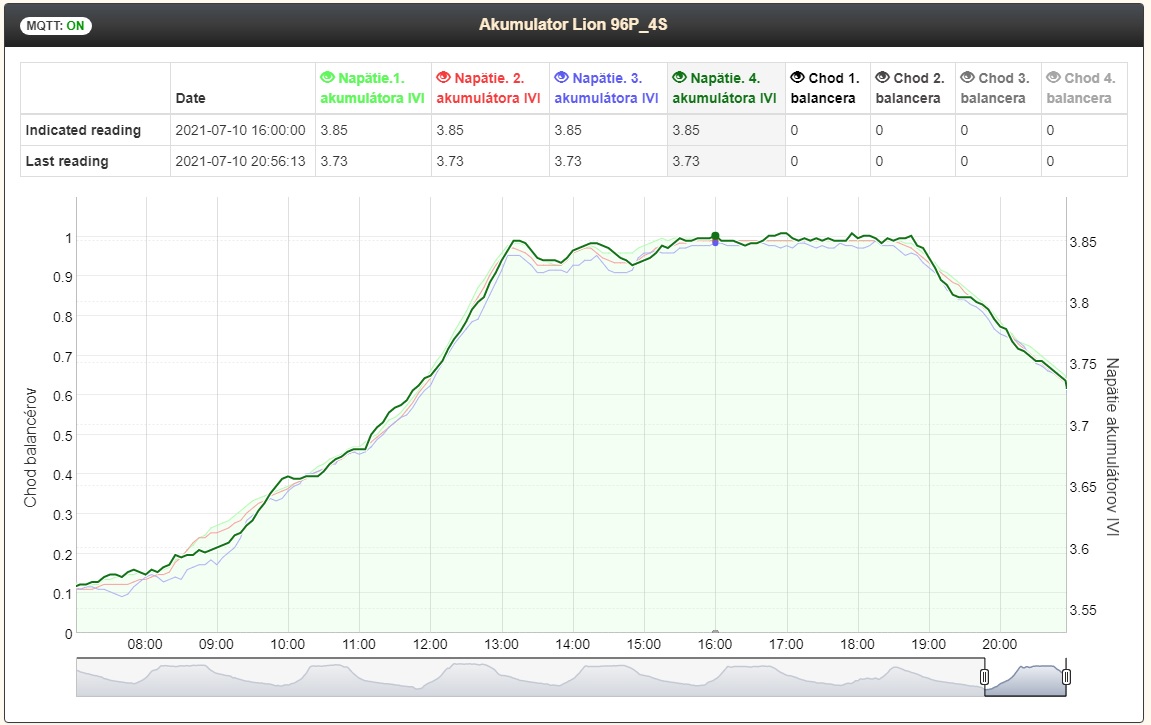Toggle faded Chod 4 balancera eye icon
Image resolution: width=1151 pixels, height=725 pixels.
(1053, 77)
